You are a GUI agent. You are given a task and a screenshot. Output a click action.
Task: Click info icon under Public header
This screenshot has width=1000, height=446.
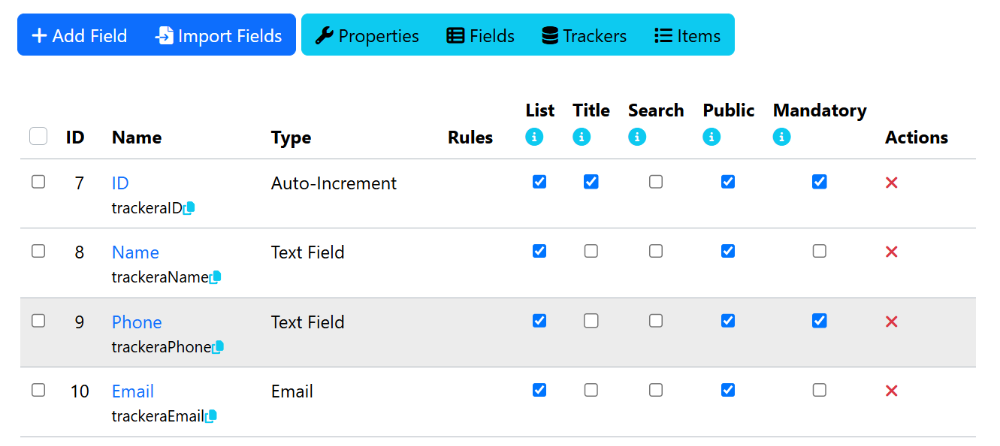tap(712, 137)
